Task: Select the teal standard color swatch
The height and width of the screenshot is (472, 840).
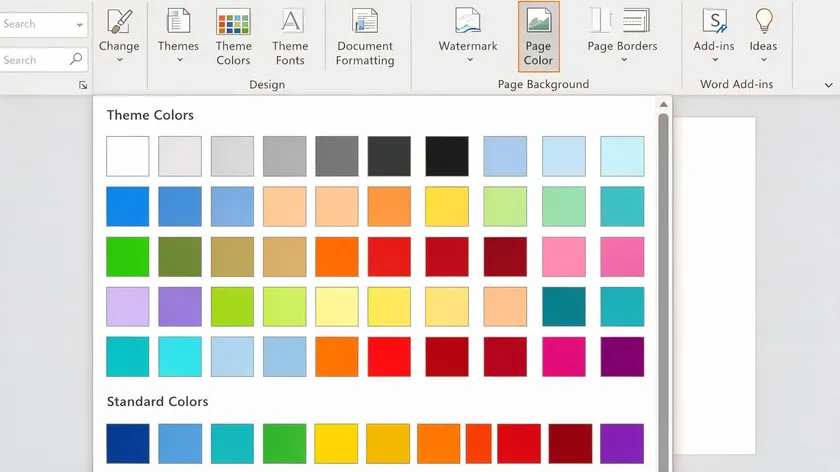Action: coord(232,444)
